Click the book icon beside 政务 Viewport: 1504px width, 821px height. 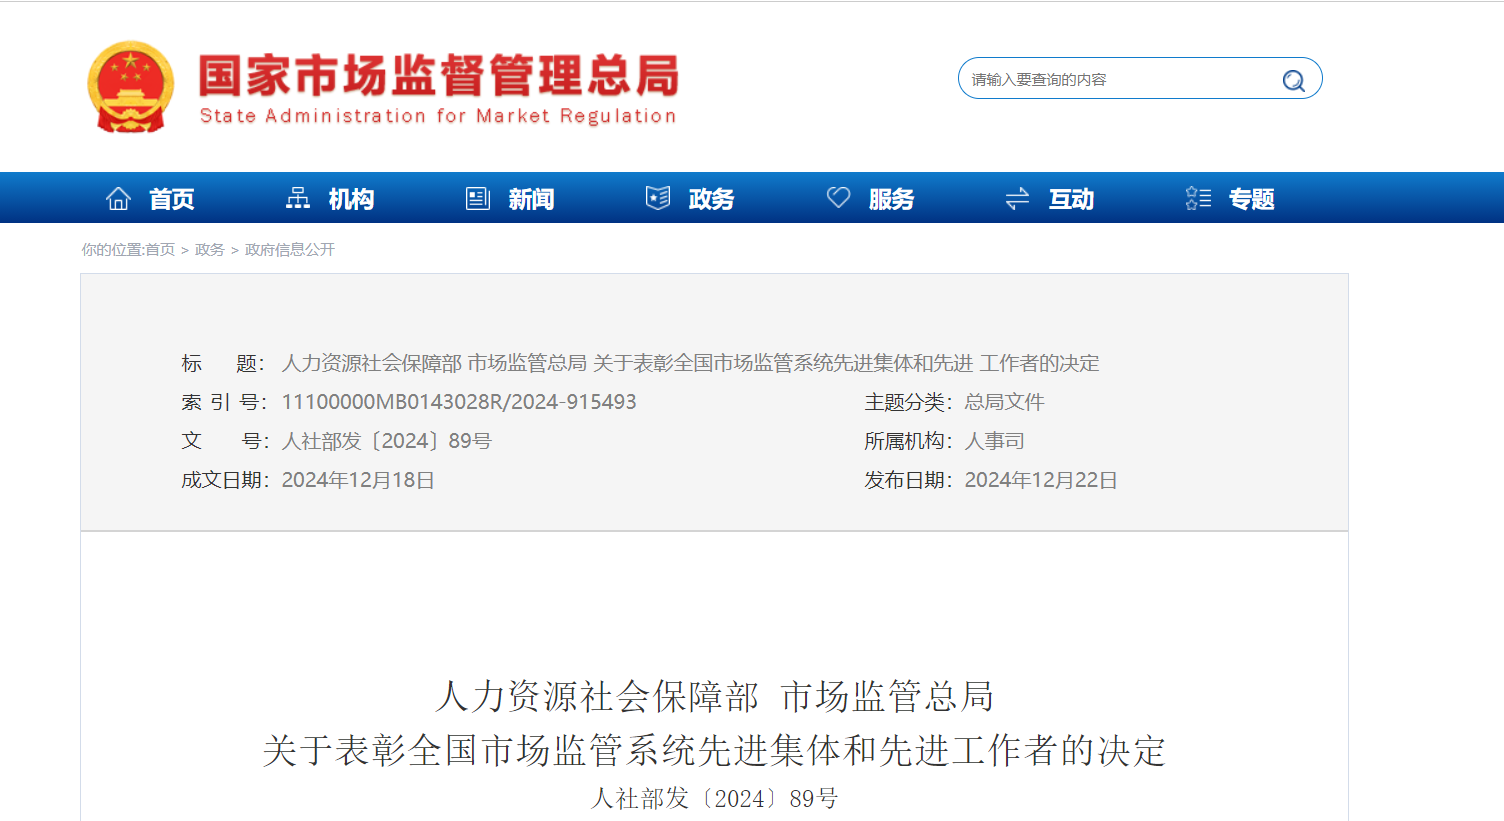pyautogui.click(x=658, y=198)
